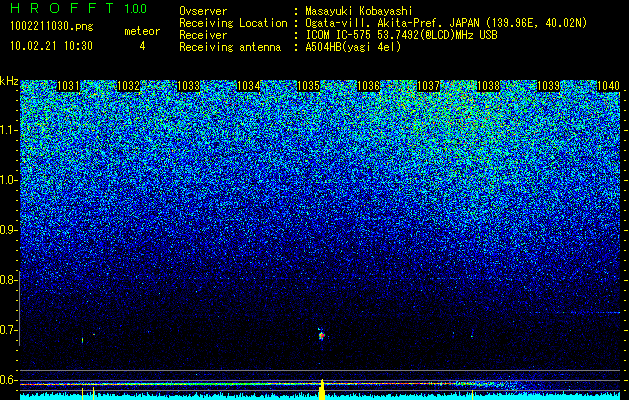
Task: Click the 0.7 kHz axis tick label
Action: point(9,330)
